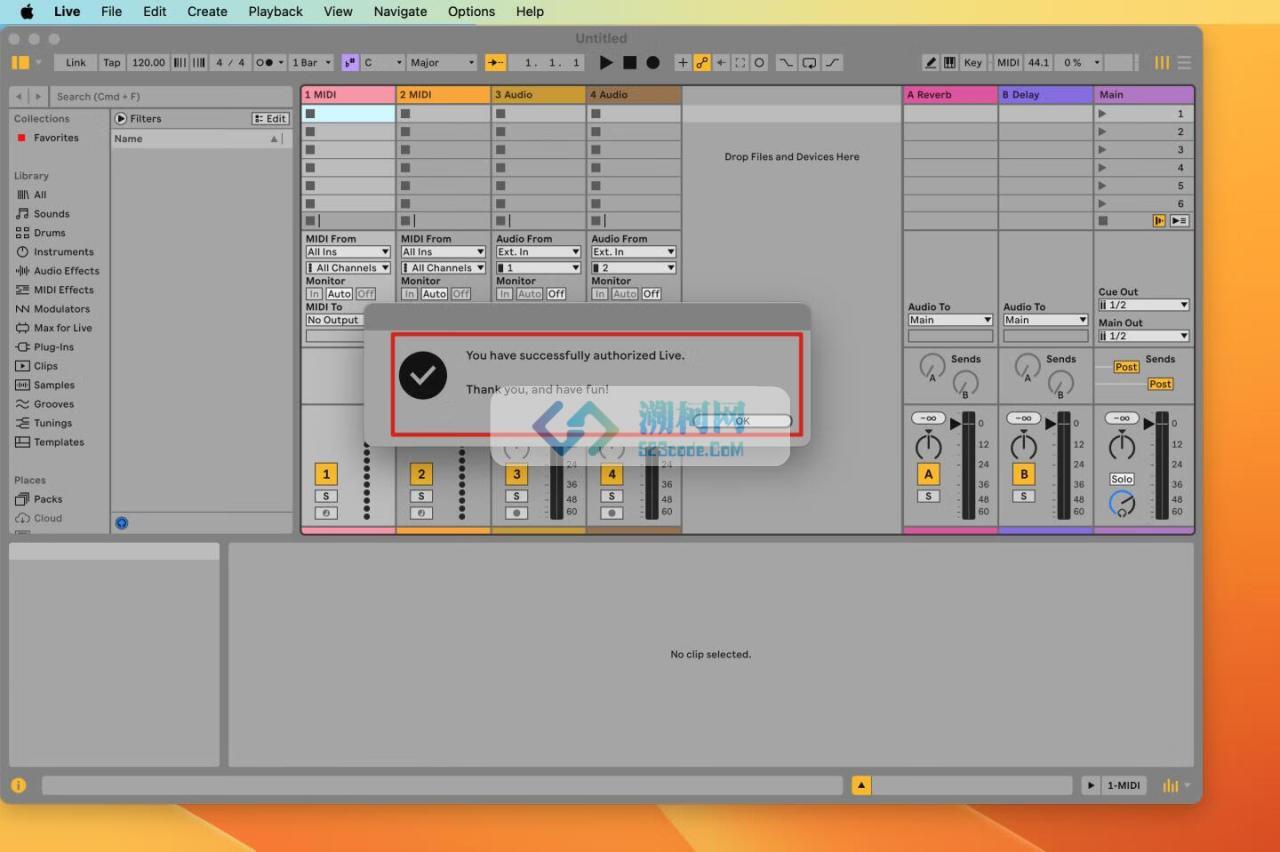Open the 1 Bar quantization dropdown
Viewport: 1280px width, 852px height.
[311, 62]
